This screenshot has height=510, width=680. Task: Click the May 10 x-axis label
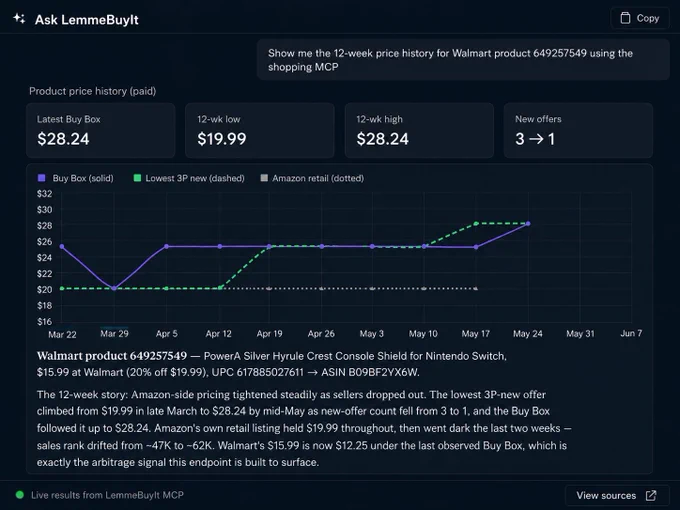point(423,333)
